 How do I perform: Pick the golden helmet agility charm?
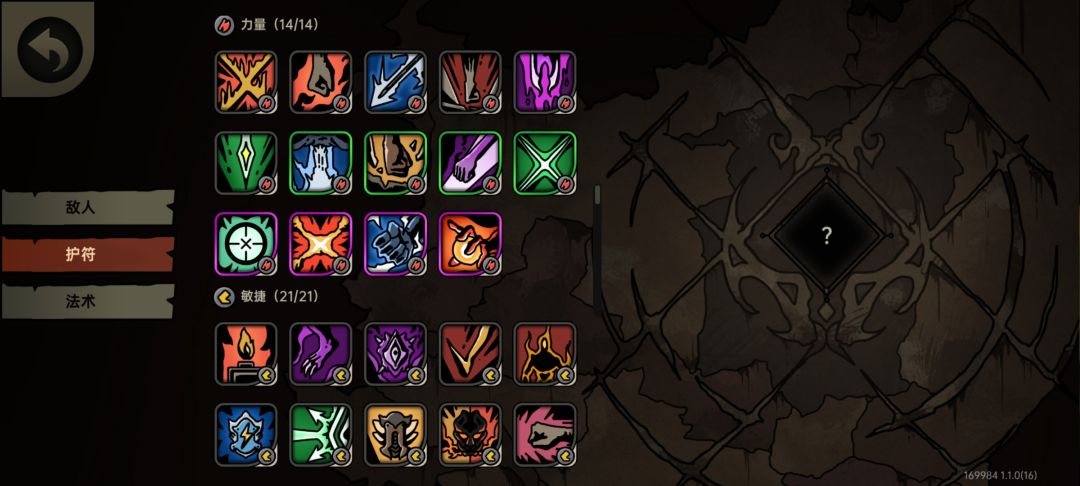pyautogui.click(x=395, y=435)
